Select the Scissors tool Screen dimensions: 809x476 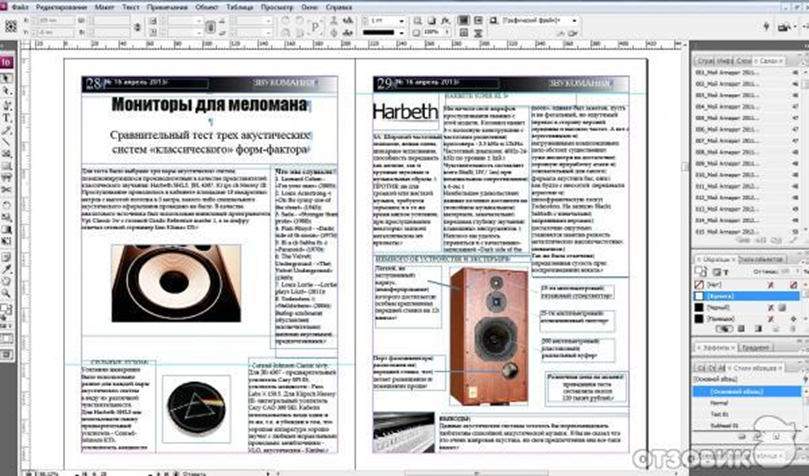point(6,190)
